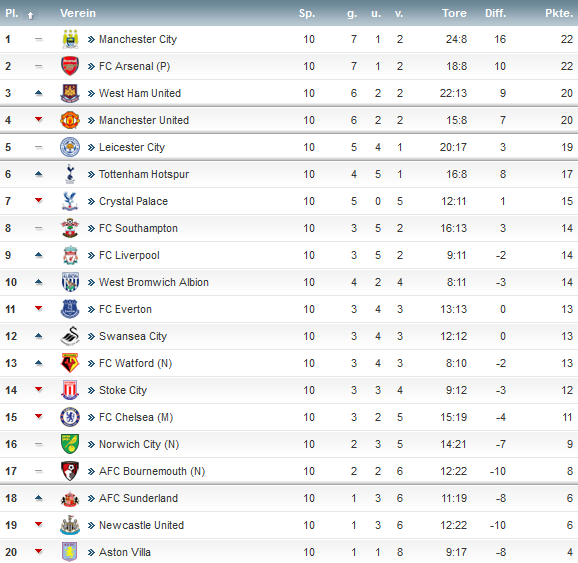
Task: Click the Tottenham Hotspur cockerel crest
Action: 70,174
